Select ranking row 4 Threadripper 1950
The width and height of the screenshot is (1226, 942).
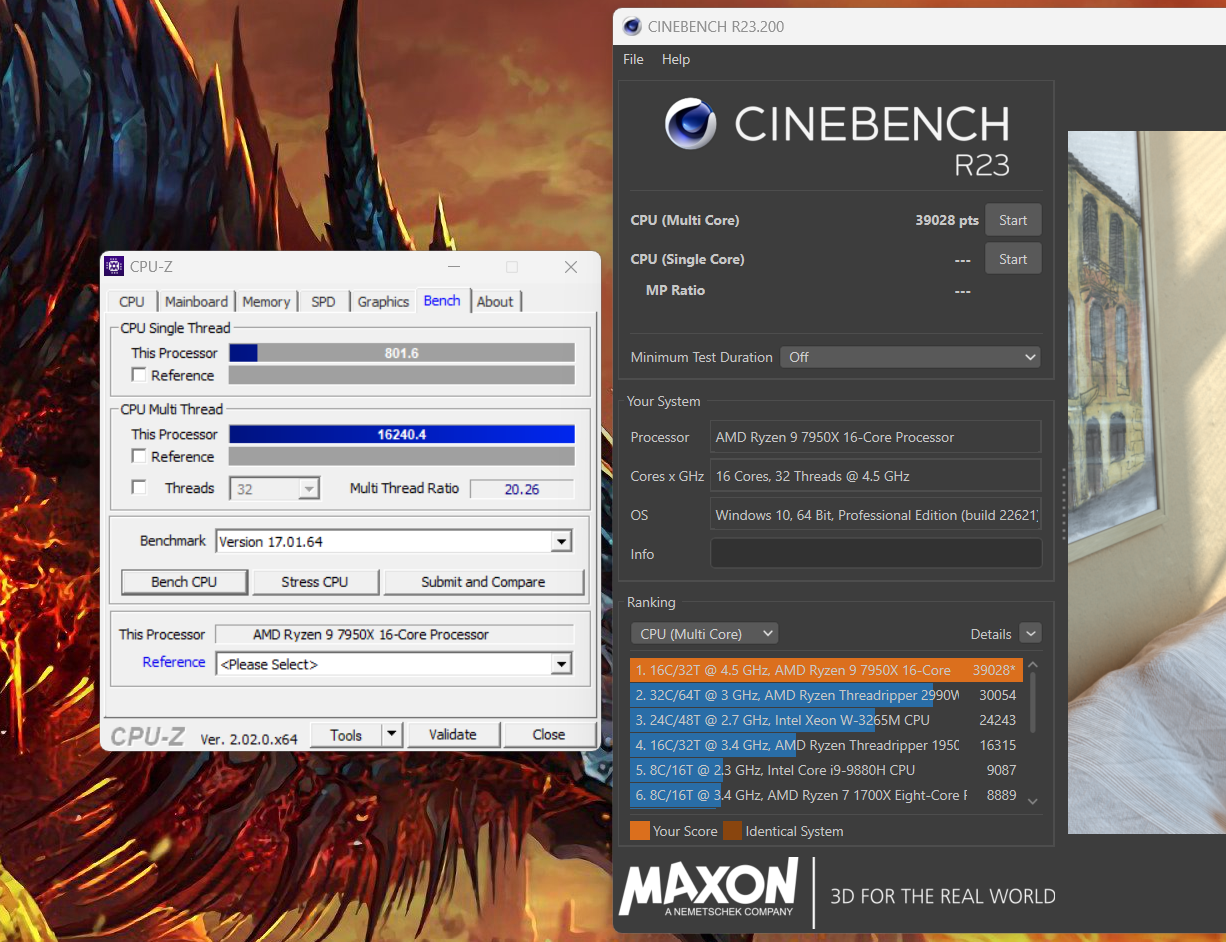(826, 745)
